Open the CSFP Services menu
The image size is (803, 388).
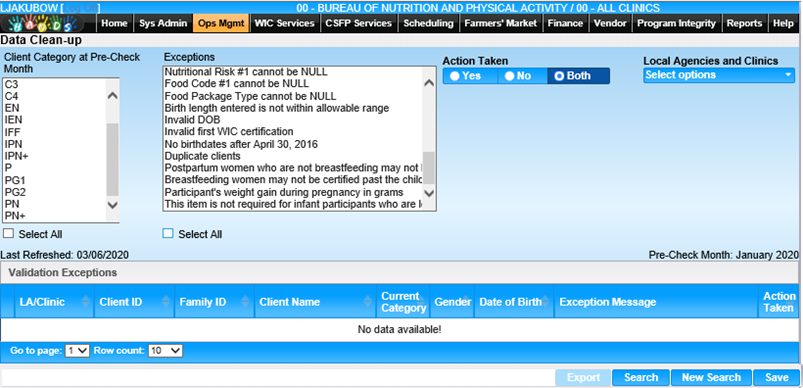358,24
